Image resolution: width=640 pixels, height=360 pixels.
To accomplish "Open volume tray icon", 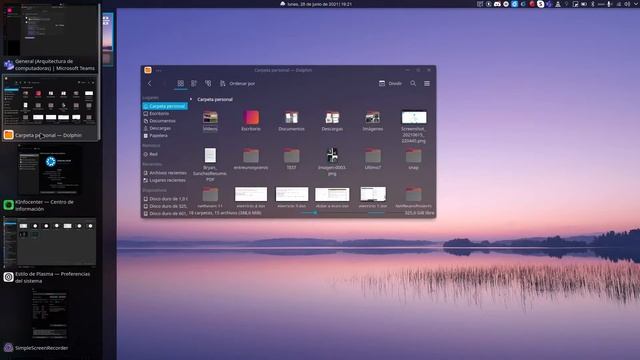I will click(x=627, y=4).
